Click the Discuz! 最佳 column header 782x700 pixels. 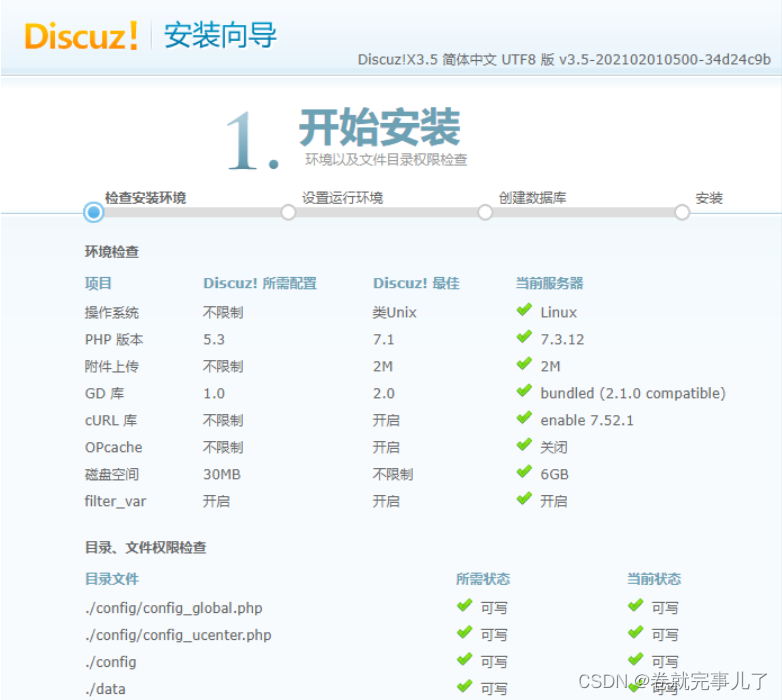416,283
